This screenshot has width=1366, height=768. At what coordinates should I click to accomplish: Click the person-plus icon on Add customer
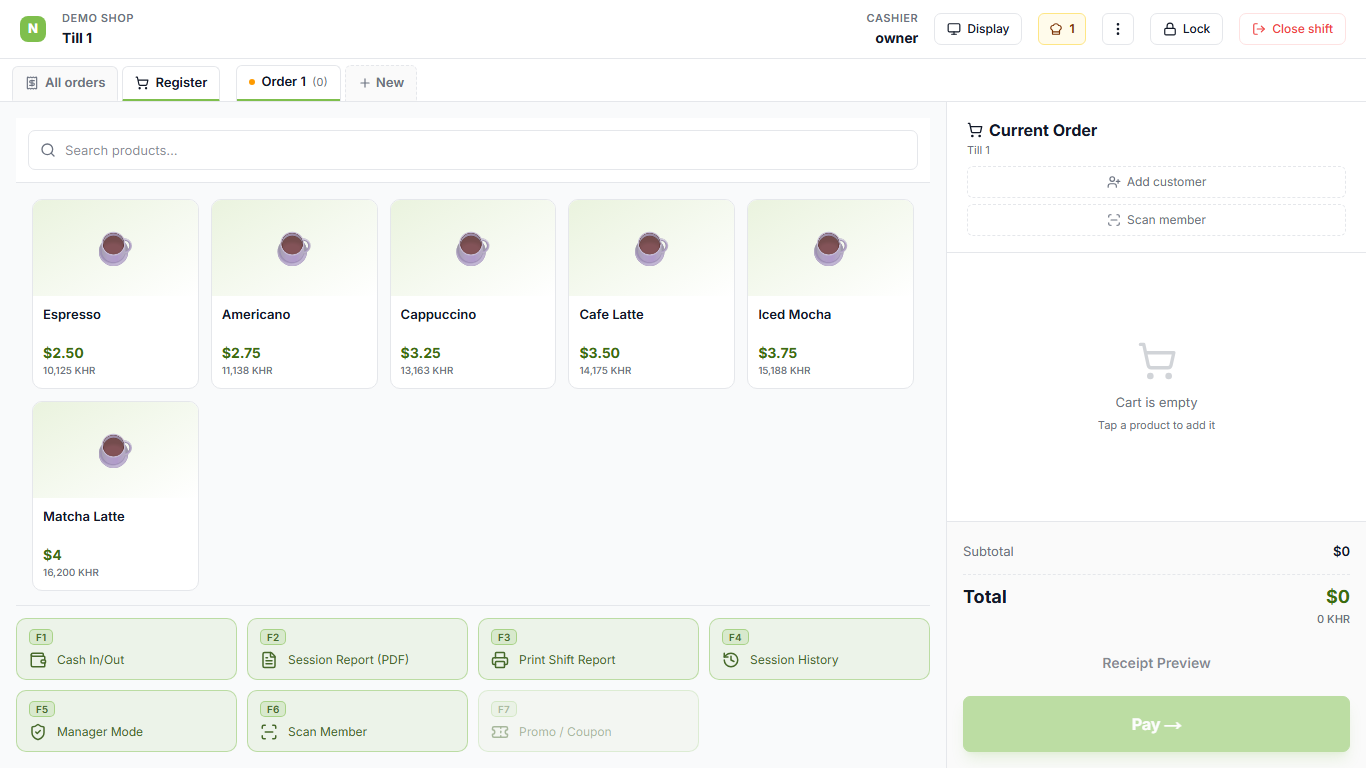pos(1114,182)
